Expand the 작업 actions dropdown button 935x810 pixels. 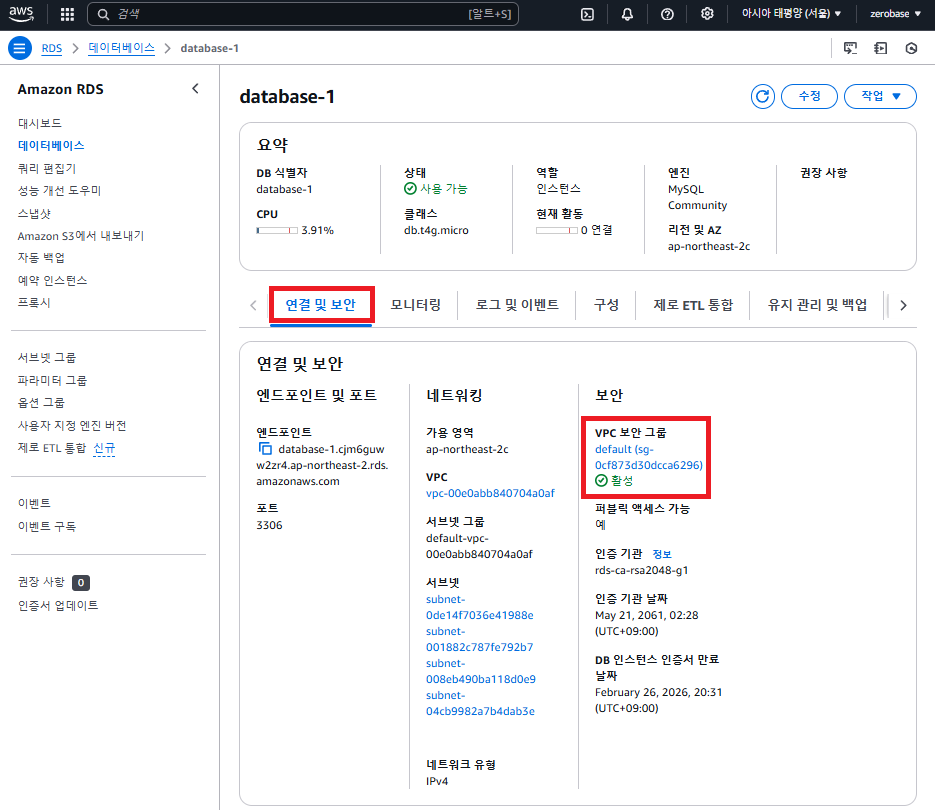click(880, 96)
